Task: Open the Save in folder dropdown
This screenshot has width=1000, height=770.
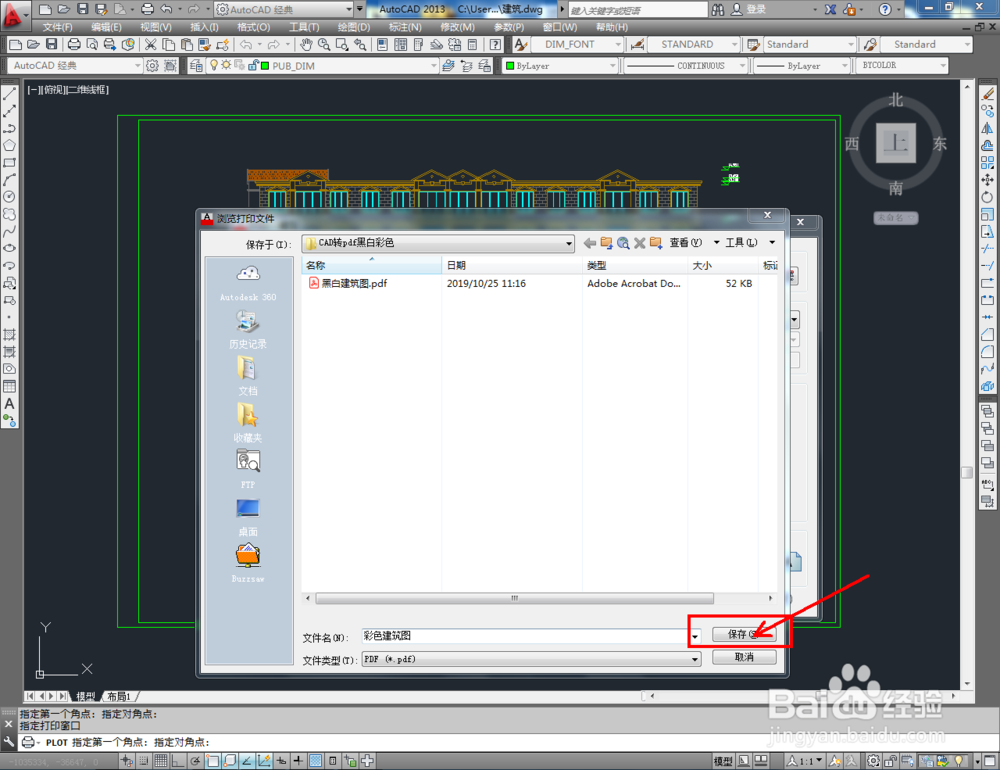Action: (x=438, y=243)
